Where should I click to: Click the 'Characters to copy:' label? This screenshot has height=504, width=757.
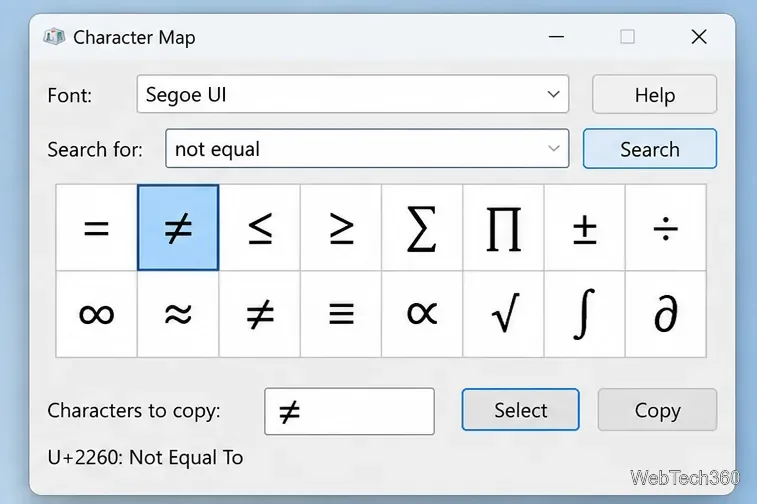click(x=134, y=411)
